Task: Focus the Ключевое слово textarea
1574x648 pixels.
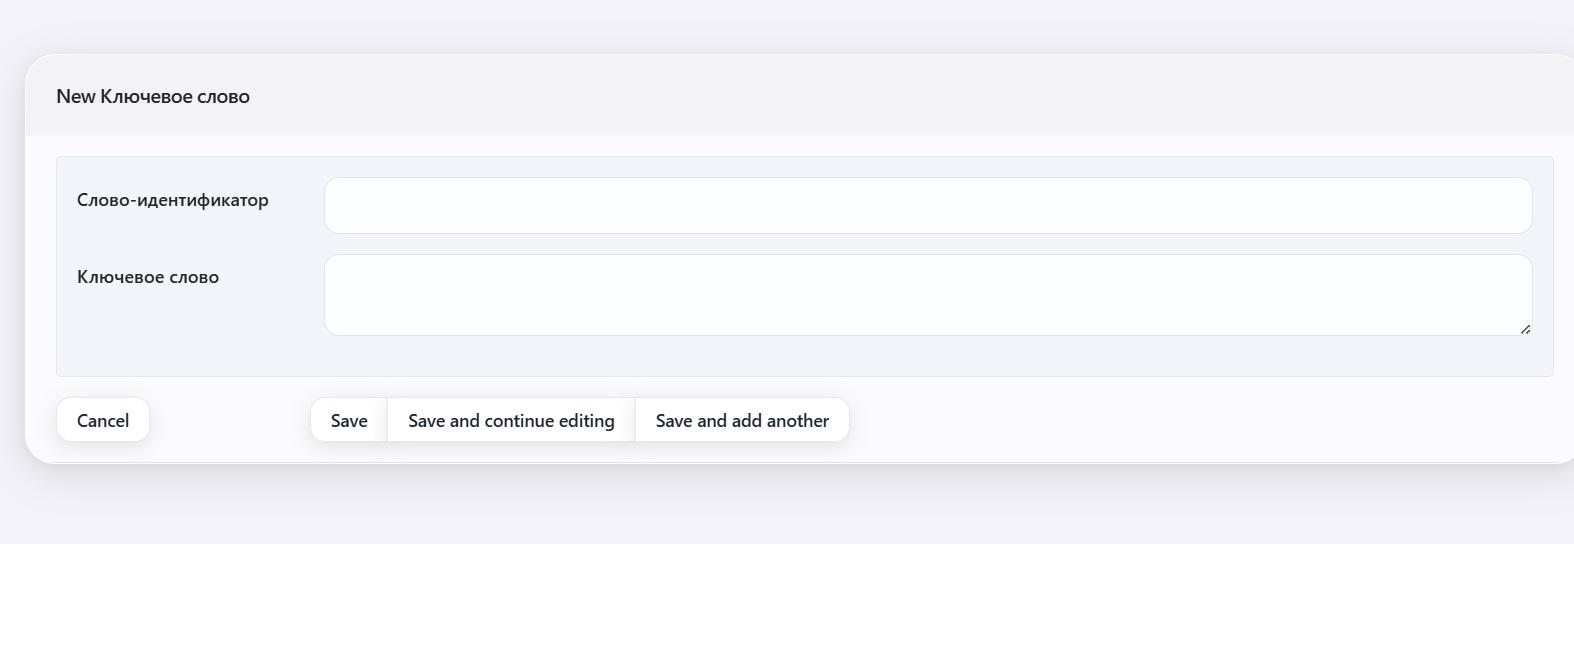Action: [x=927, y=294]
